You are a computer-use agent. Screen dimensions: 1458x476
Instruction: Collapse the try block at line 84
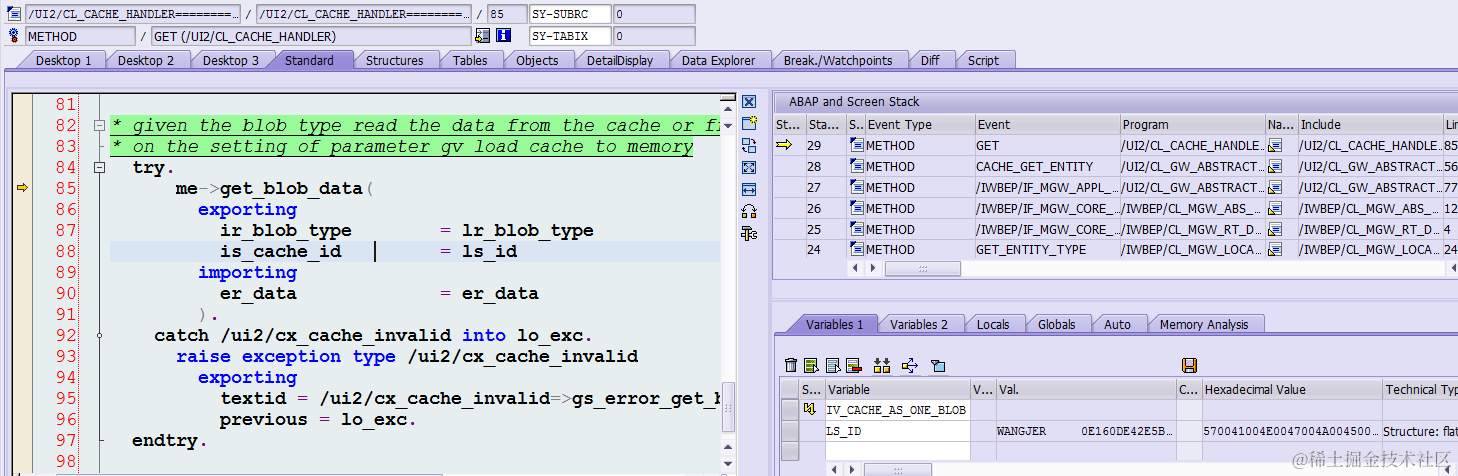tap(98, 168)
